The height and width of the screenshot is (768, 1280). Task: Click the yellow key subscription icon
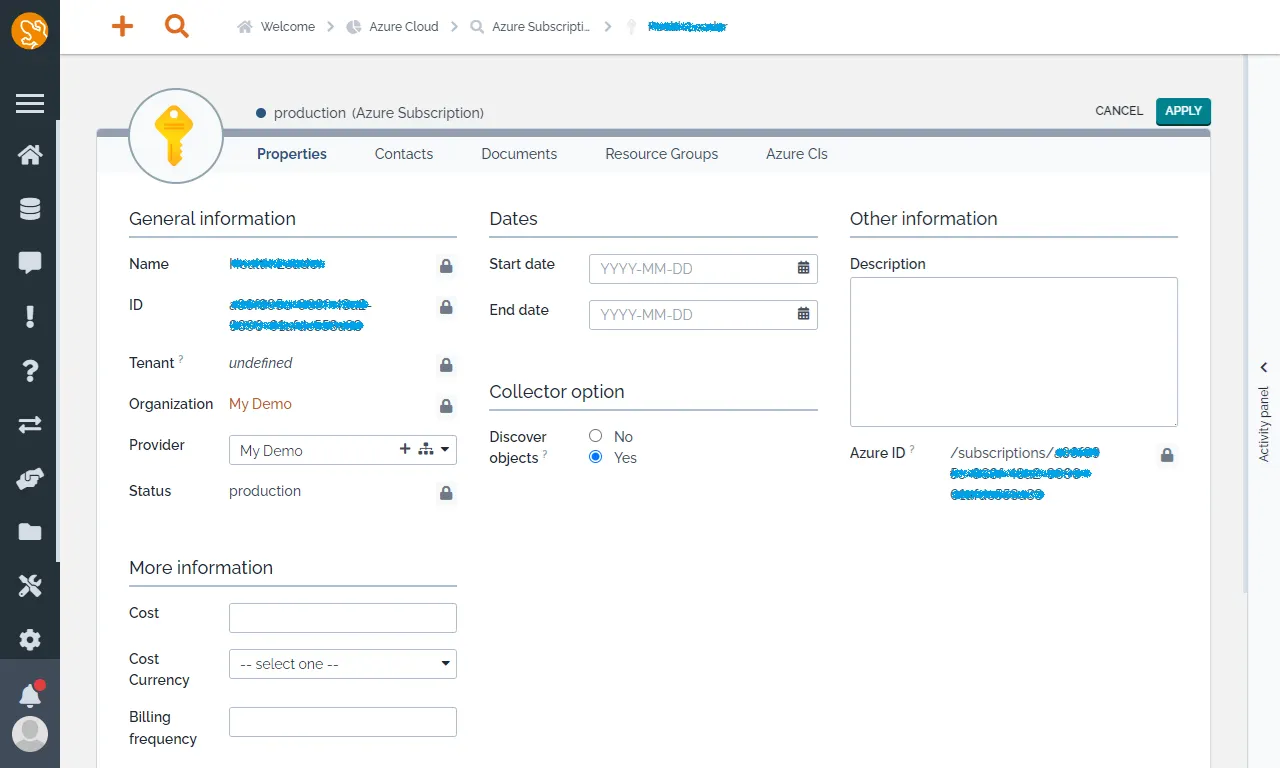[x=176, y=136]
